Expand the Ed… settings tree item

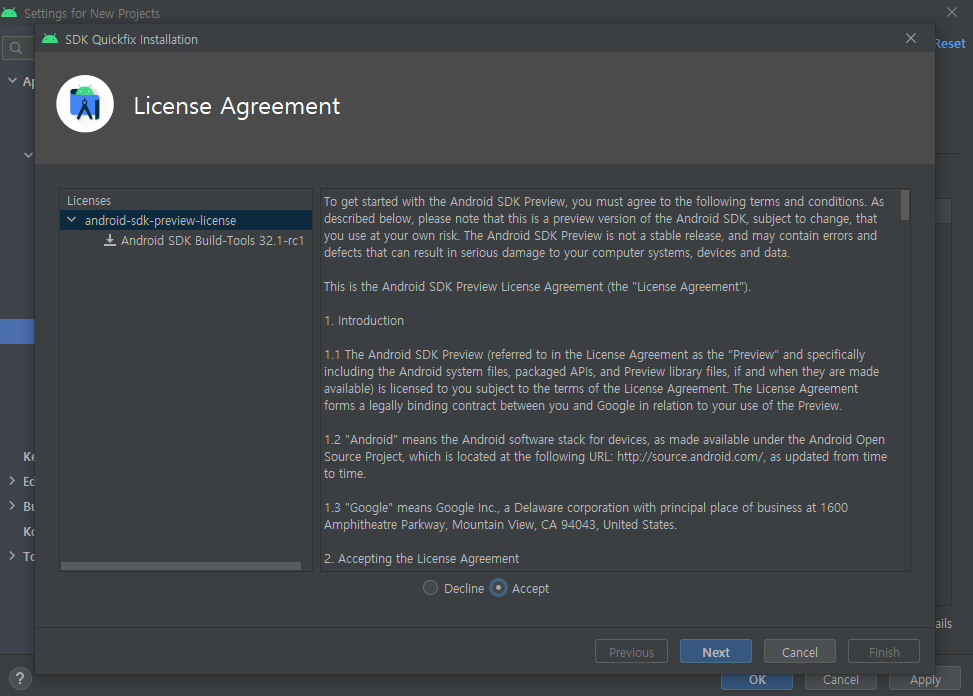tap(12, 481)
